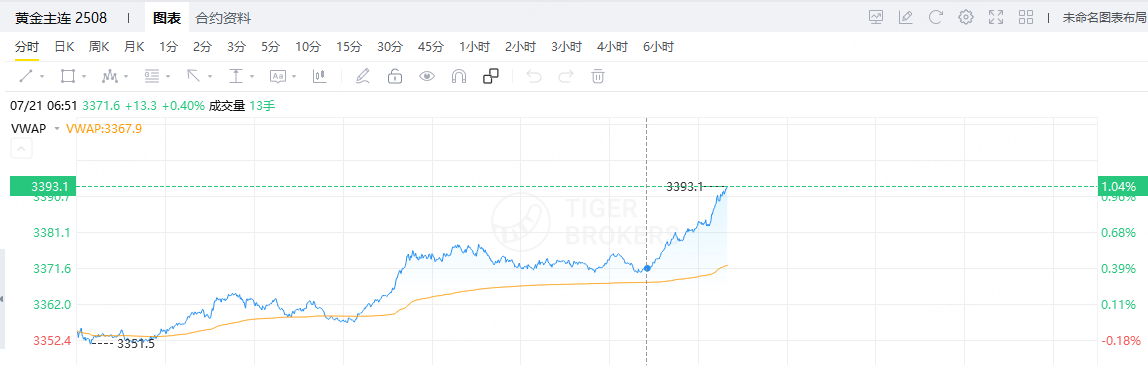
Task: Choose the 15分 interval
Action: 349,47
